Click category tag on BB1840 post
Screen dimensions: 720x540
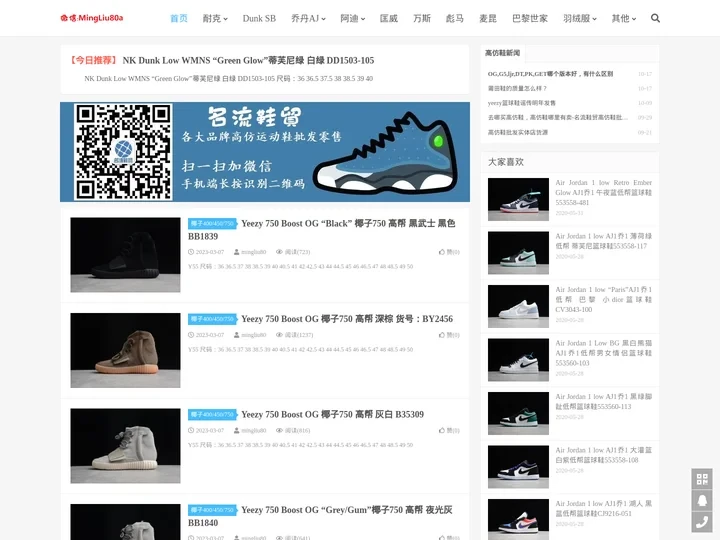pos(212,510)
